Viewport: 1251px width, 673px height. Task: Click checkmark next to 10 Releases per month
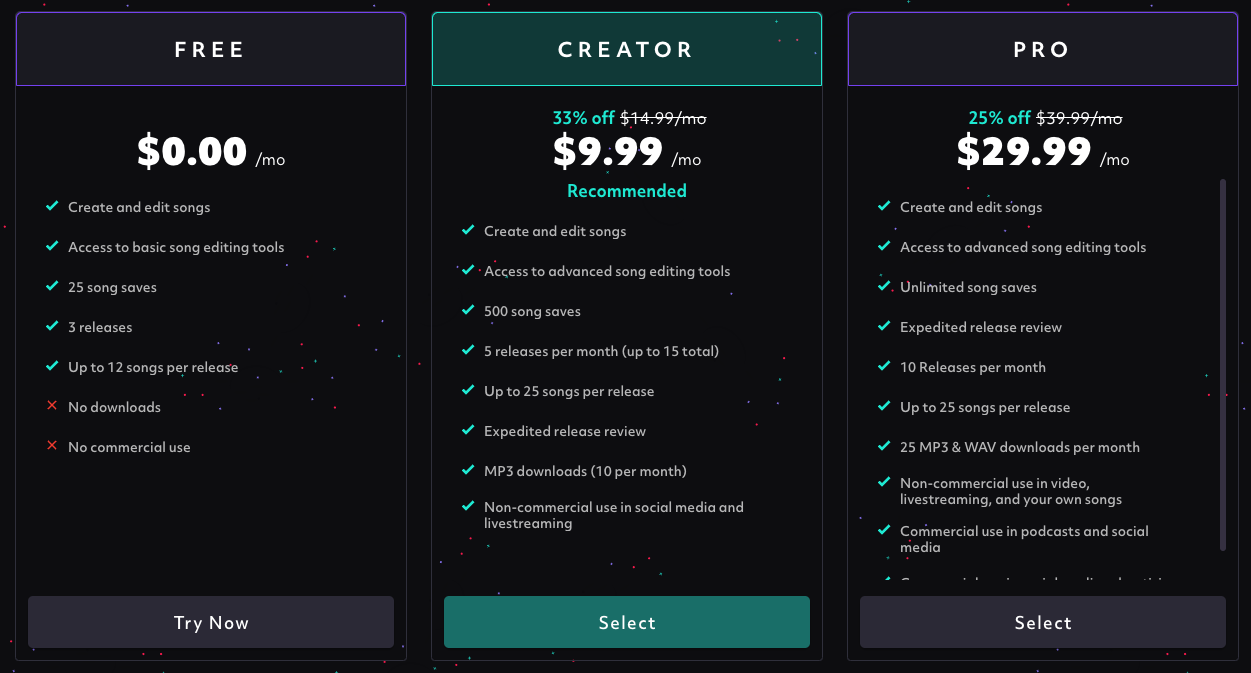[x=884, y=366]
